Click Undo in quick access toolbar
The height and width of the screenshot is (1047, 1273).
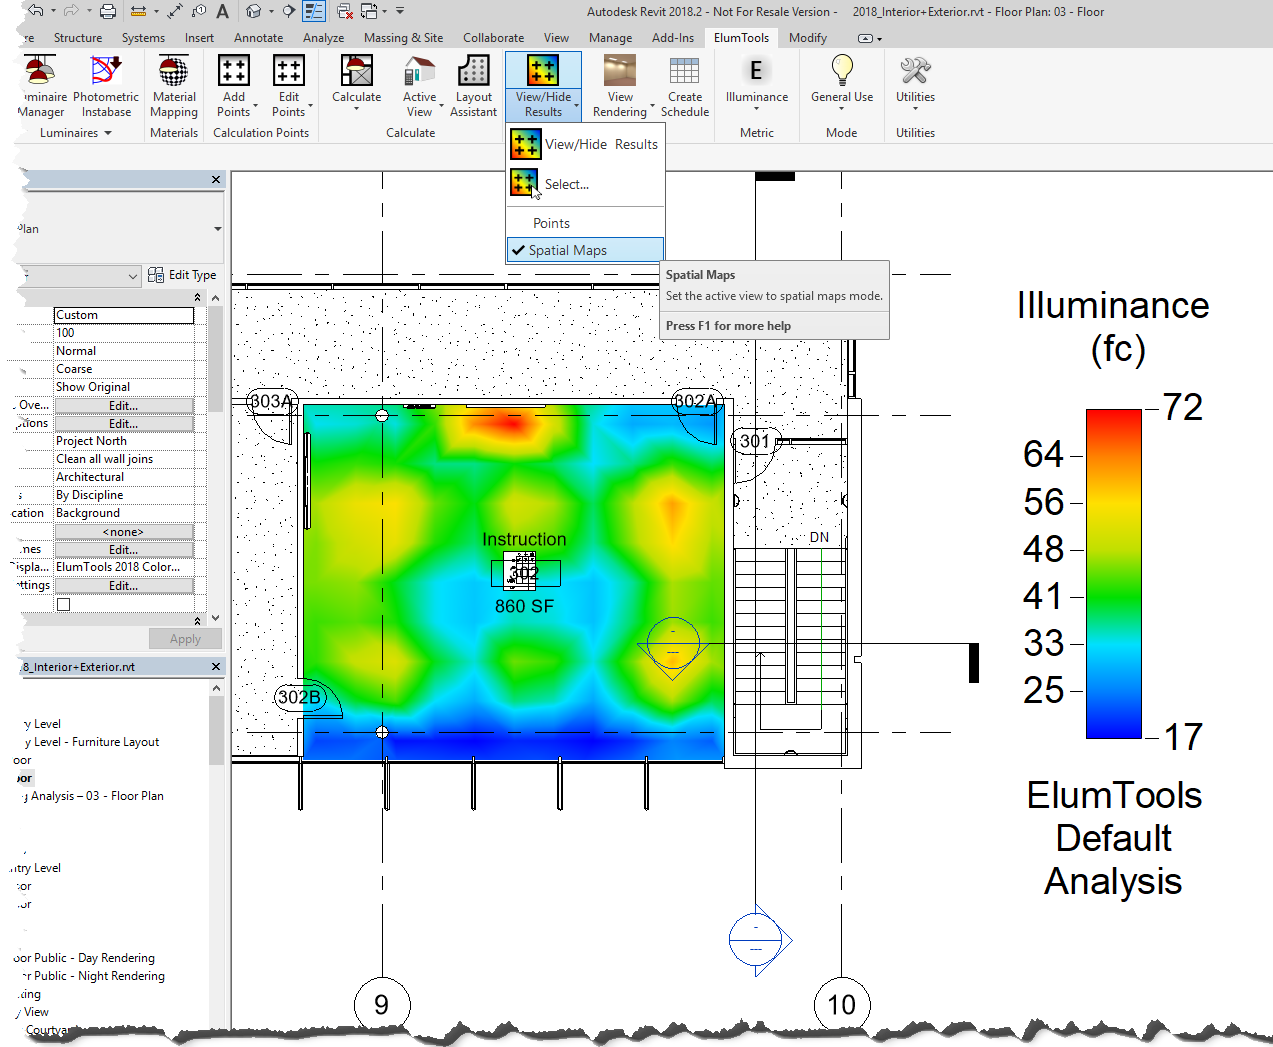click(36, 11)
